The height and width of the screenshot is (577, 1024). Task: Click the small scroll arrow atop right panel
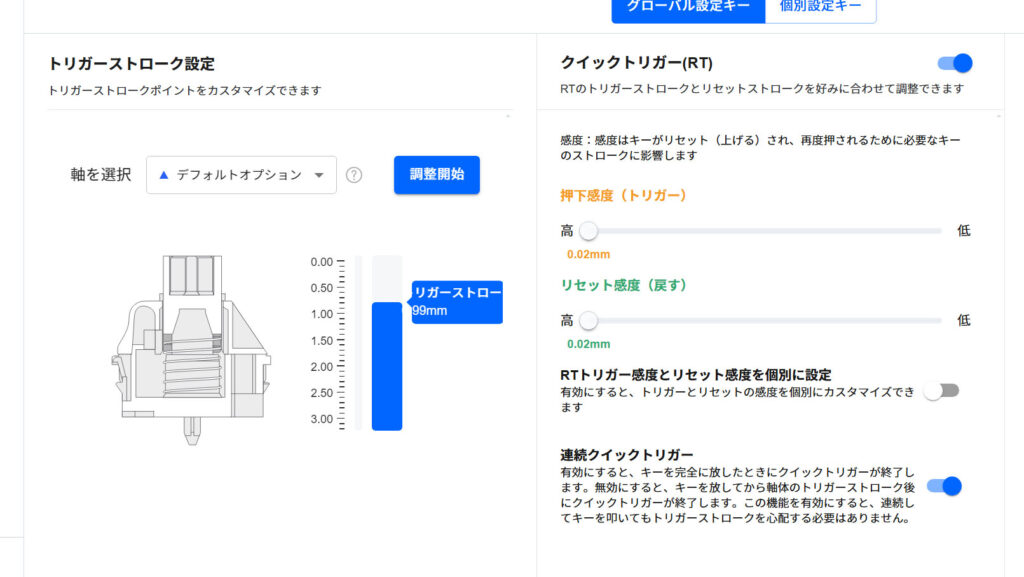[997, 116]
